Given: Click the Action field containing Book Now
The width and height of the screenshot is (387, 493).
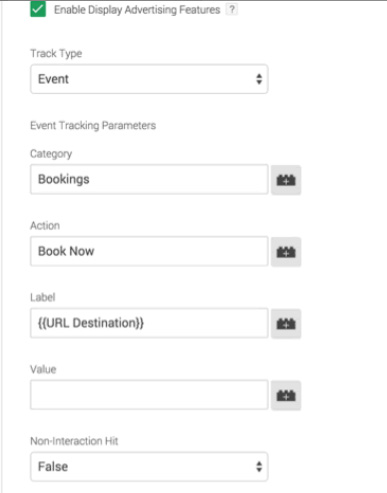Looking at the screenshot, I should 149,251.
